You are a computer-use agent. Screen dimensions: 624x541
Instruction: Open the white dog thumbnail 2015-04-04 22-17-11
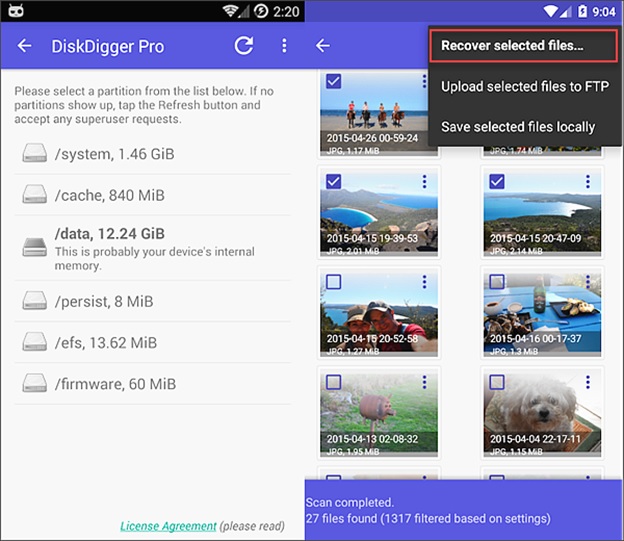point(542,415)
